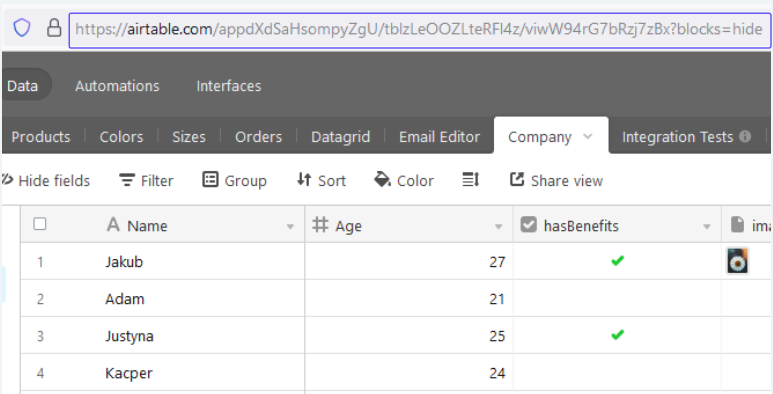
Task: Click the age cell showing 25
Action: [x=409, y=335]
